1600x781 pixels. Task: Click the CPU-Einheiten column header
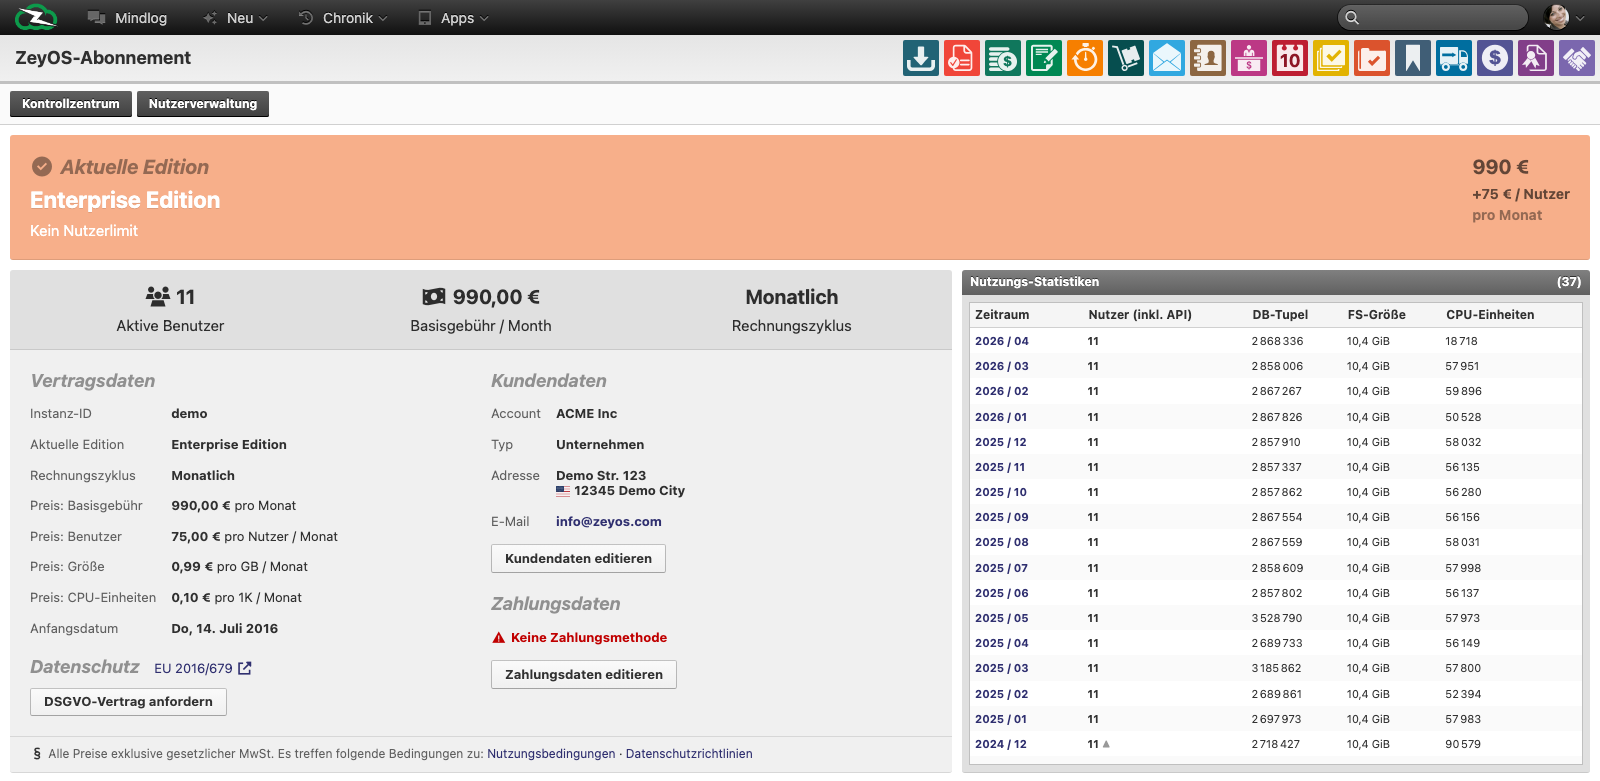pyautogui.click(x=1490, y=314)
